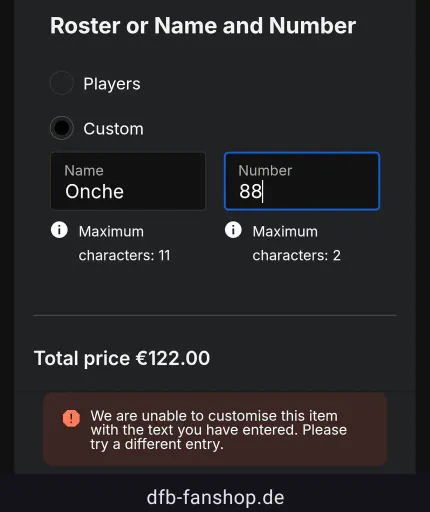Viewport: 430px width, 512px height.
Task: Click the info icon below Name field
Action: (59, 230)
